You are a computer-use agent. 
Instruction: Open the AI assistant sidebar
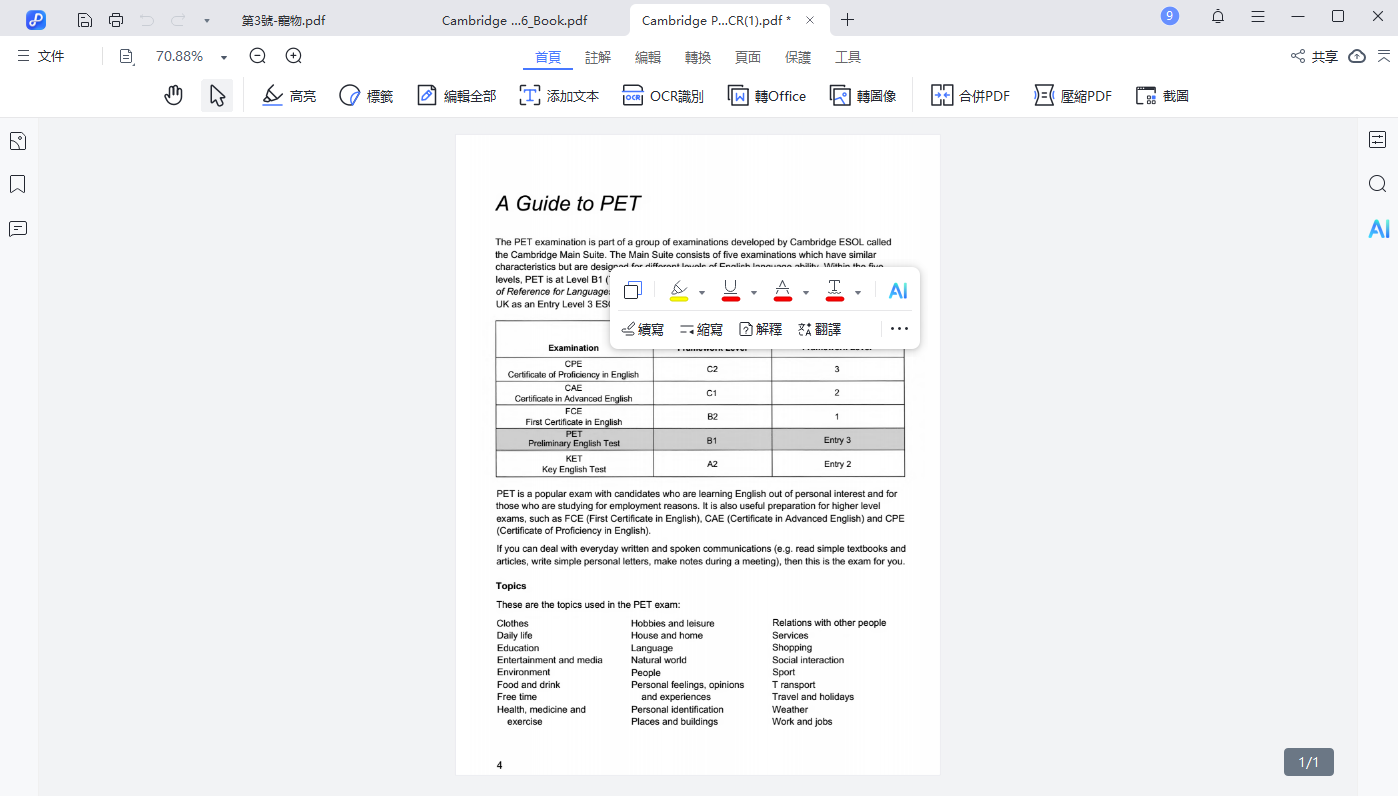pyautogui.click(x=1379, y=228)
